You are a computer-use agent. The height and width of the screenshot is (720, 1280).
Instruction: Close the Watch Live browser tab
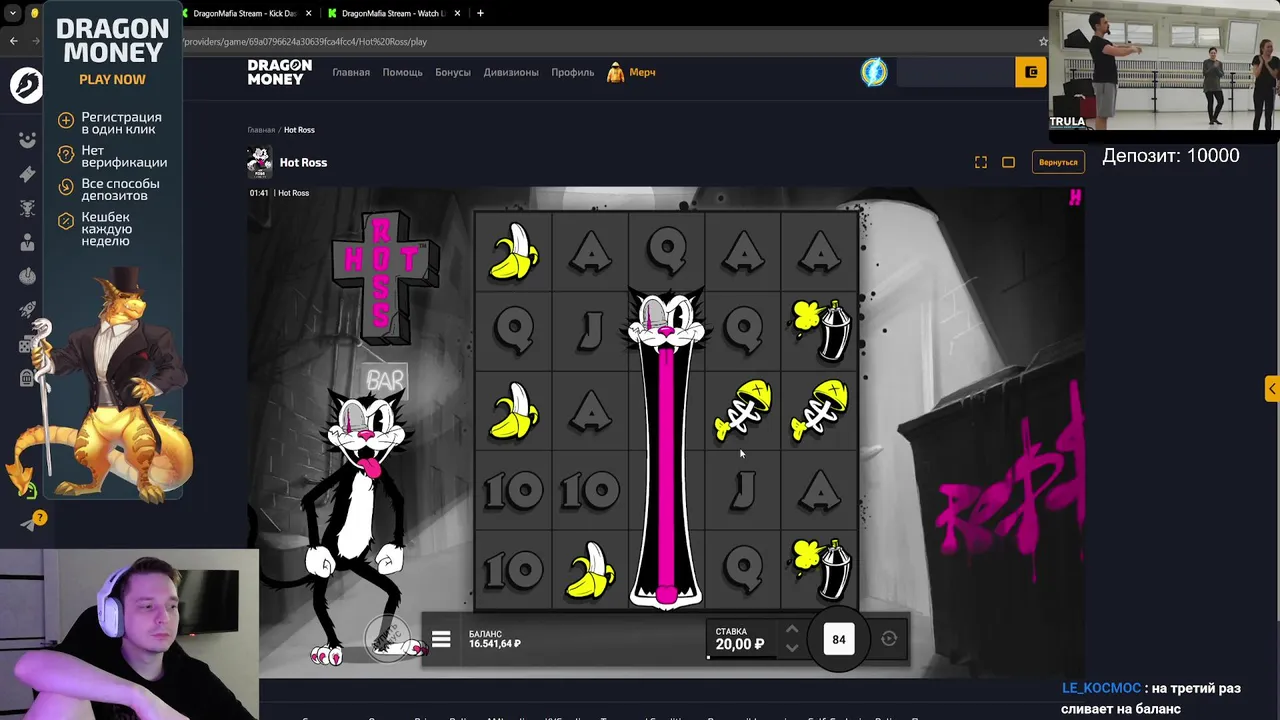tap(459, 13)
